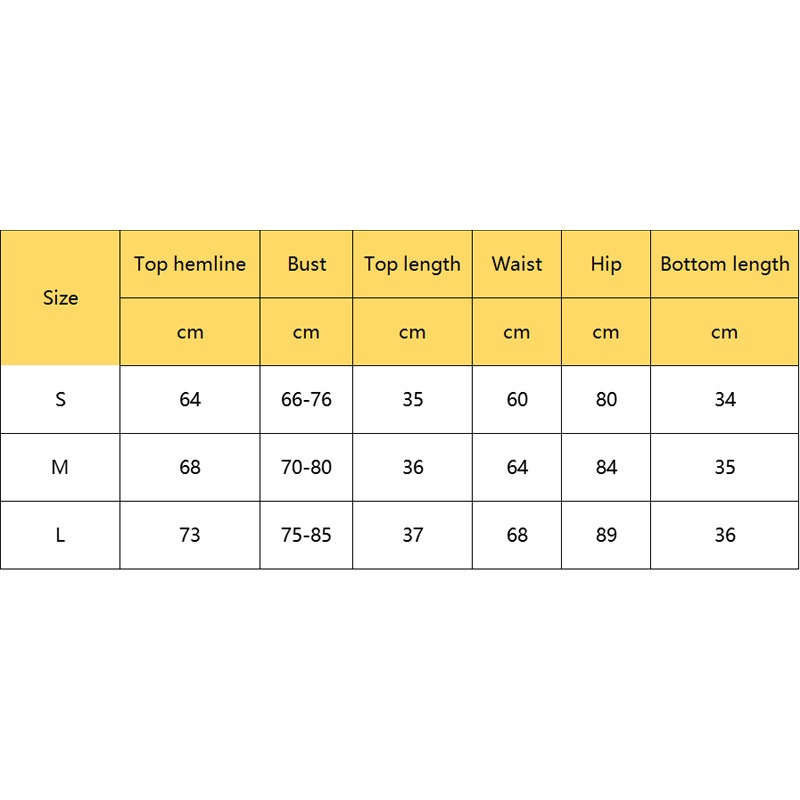Click the Waist column header
Screen dimensions: 800x800
click(517, 264)
